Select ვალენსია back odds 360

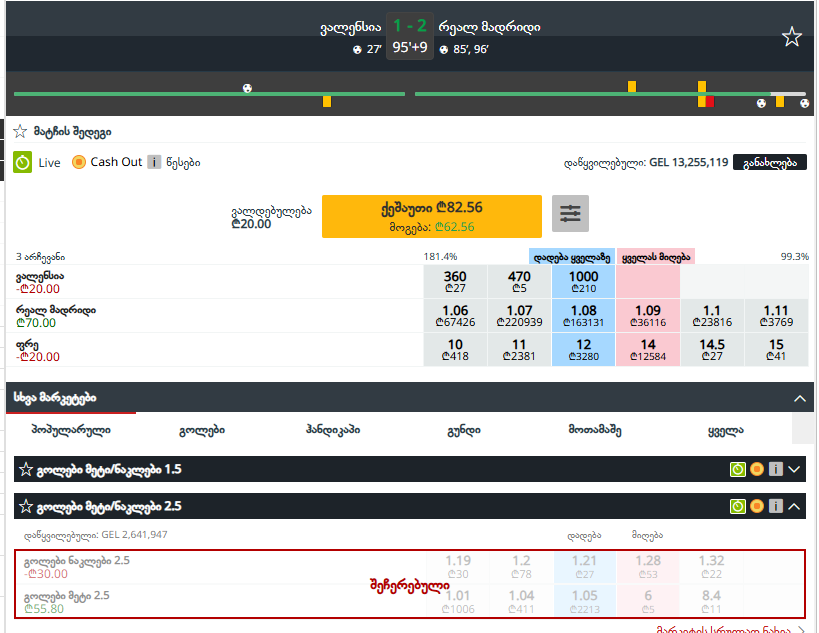[x=455, y=282]
